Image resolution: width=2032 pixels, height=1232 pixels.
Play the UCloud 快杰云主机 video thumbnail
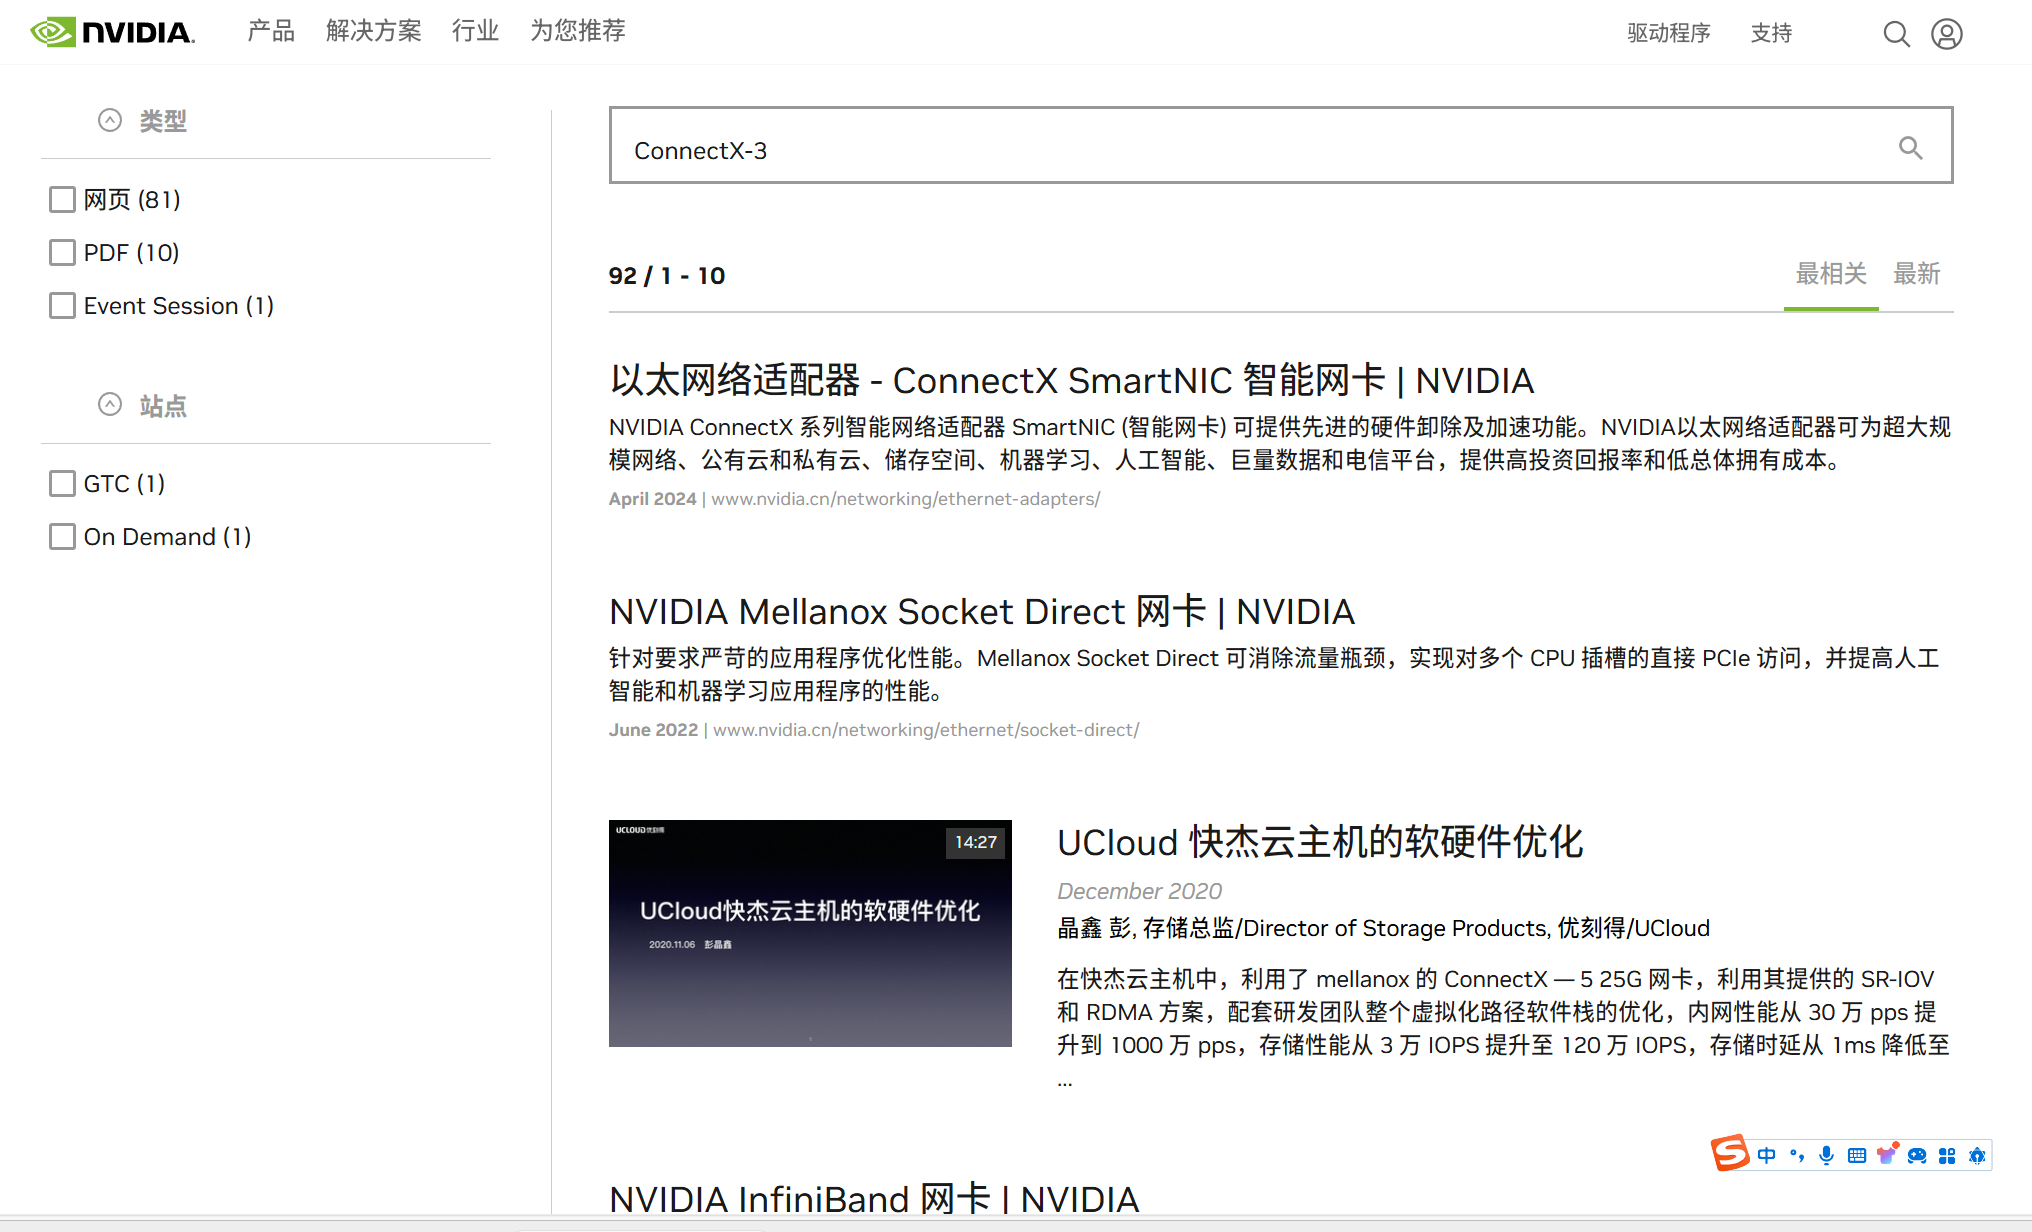pos(810,933)
